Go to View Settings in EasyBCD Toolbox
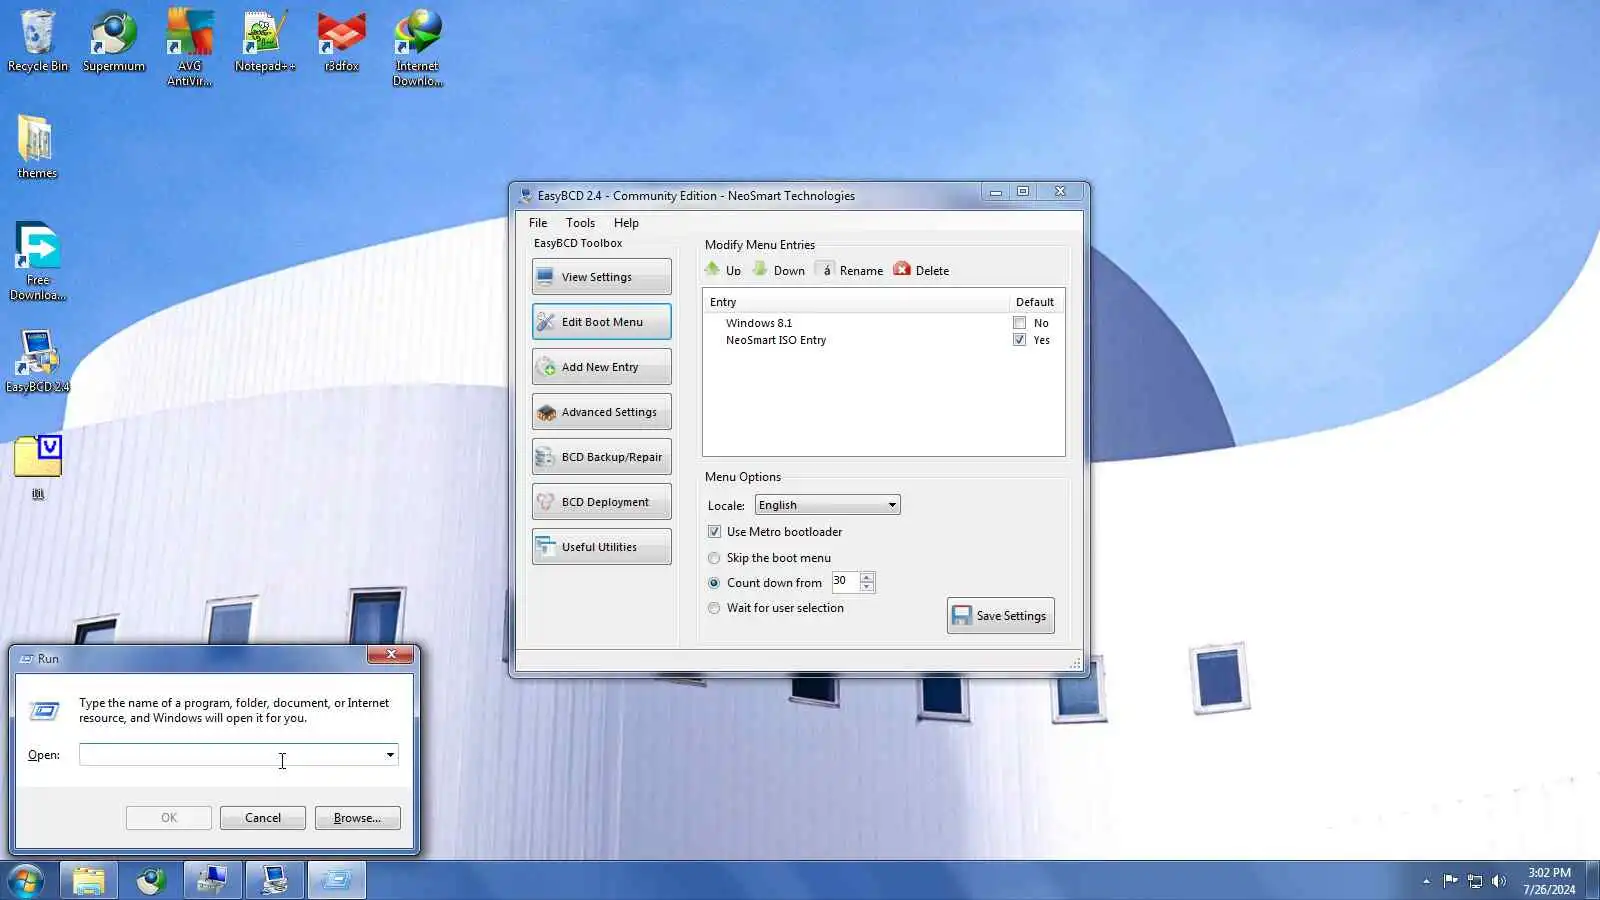 click(x=602, y=277)
